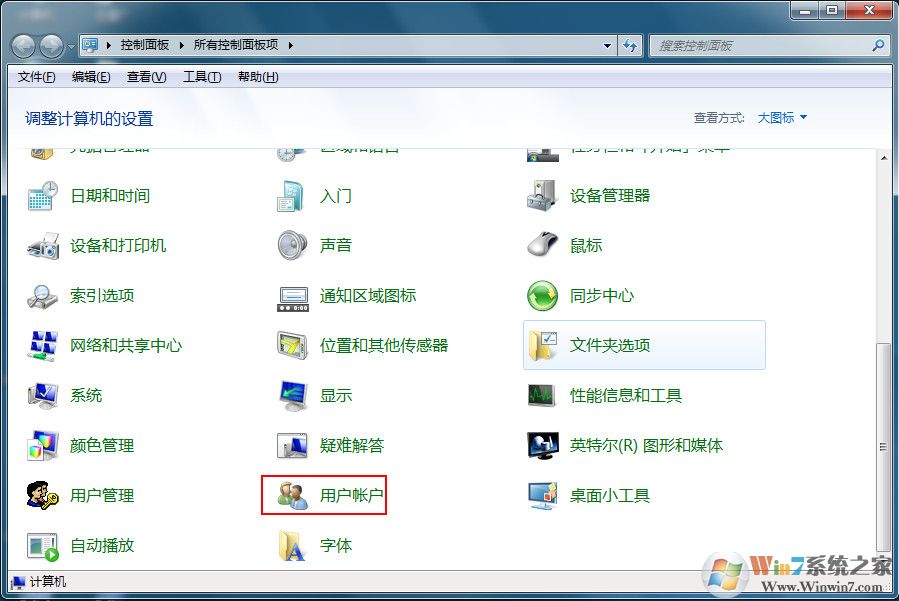
Task: Click the 疑难解答 troubleshooting link
Action: coord(351,446)
